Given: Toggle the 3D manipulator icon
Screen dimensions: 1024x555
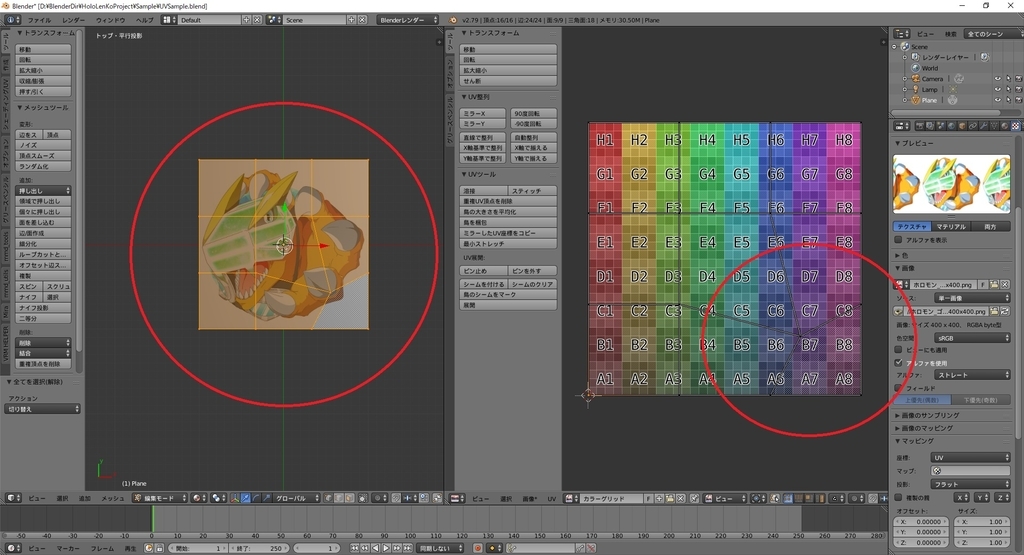Looking at the screenshot, I should point(234,498).
